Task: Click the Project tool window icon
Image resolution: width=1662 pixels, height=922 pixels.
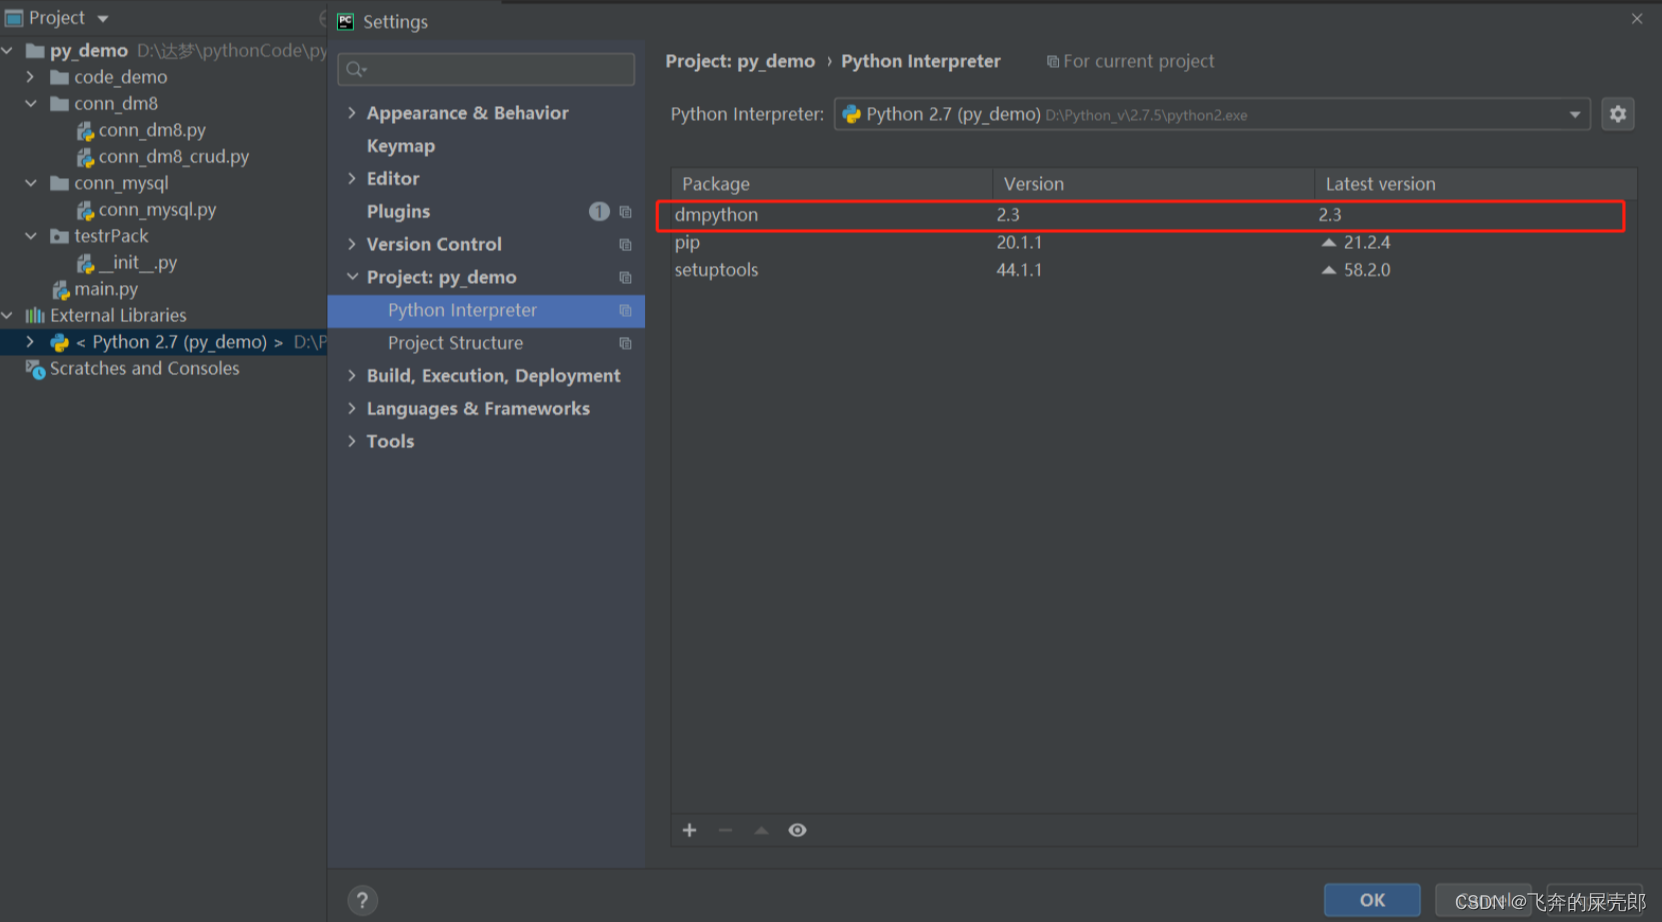Action: coord(14,18)
